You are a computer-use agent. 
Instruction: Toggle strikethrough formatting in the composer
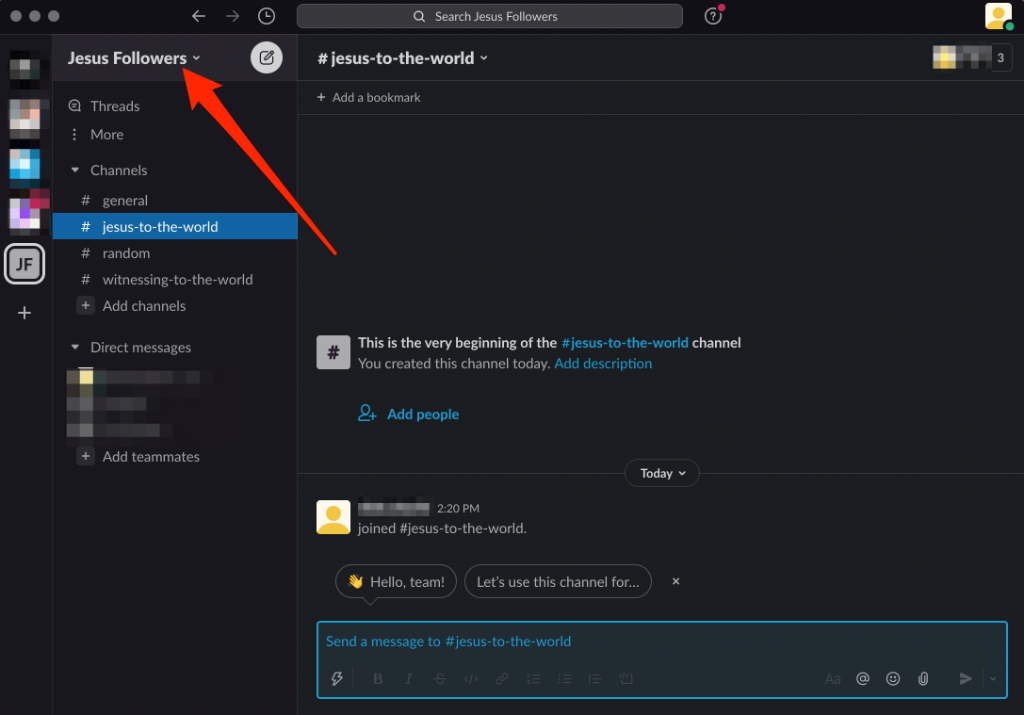(x=440, y=678)
